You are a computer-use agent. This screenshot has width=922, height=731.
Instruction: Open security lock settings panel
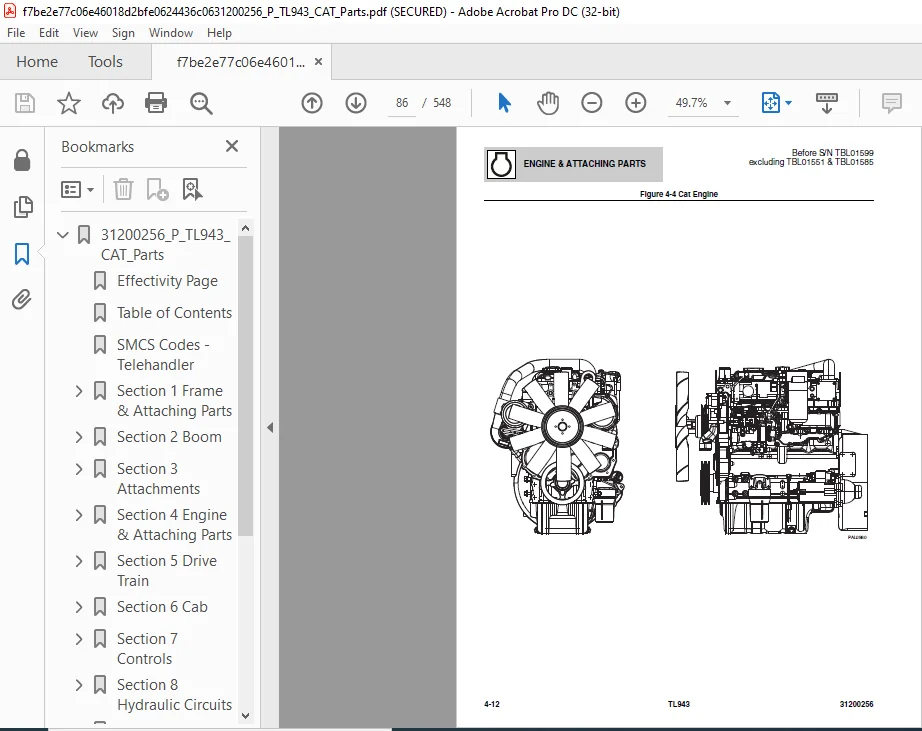22,160
